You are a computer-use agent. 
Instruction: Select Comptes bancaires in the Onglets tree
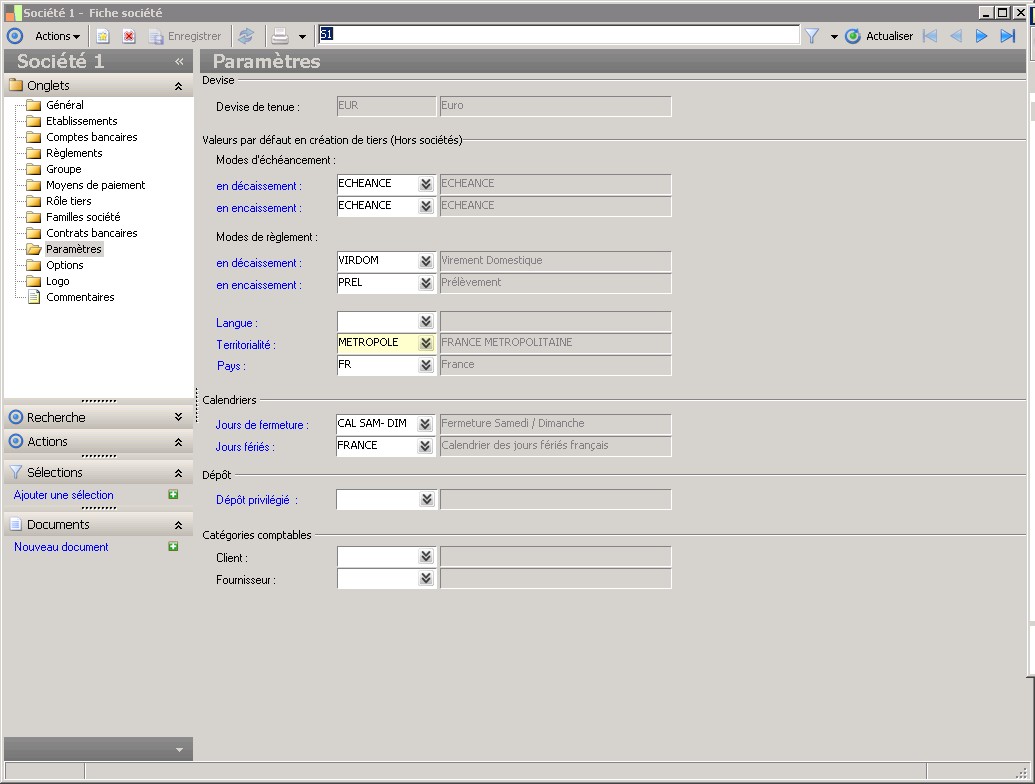pyautogui.click(x=91, y=137)
